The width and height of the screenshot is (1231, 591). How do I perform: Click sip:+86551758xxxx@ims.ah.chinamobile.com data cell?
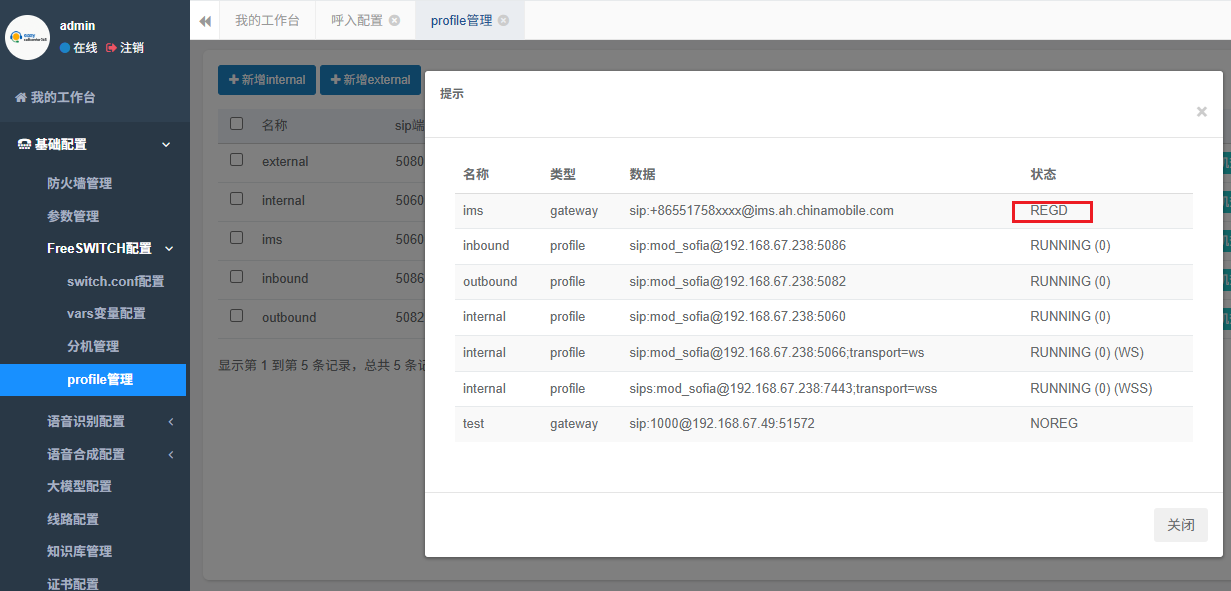761,211
